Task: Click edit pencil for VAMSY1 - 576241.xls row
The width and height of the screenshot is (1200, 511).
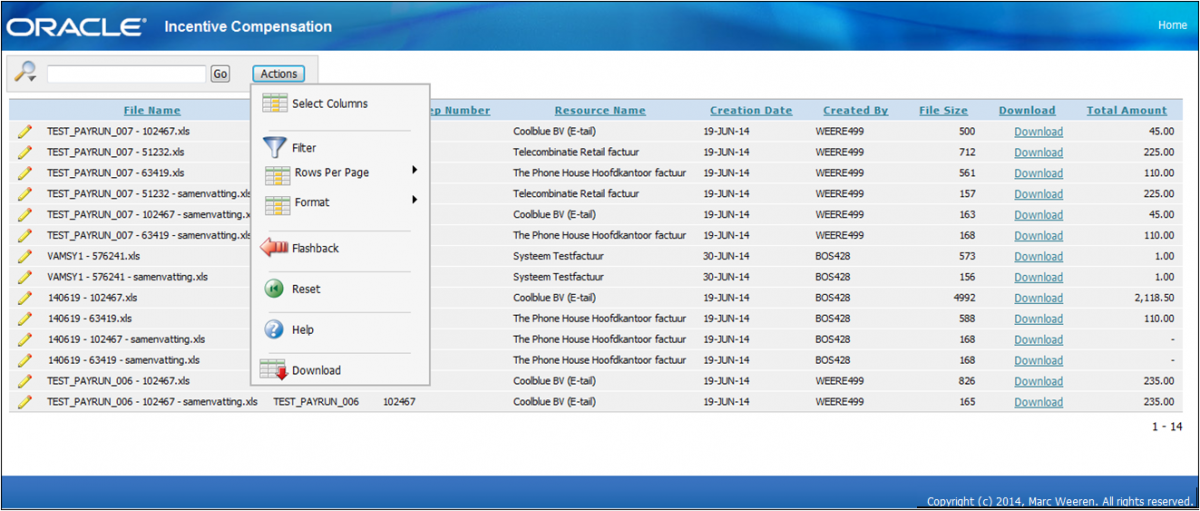Action: pos(25,256)
